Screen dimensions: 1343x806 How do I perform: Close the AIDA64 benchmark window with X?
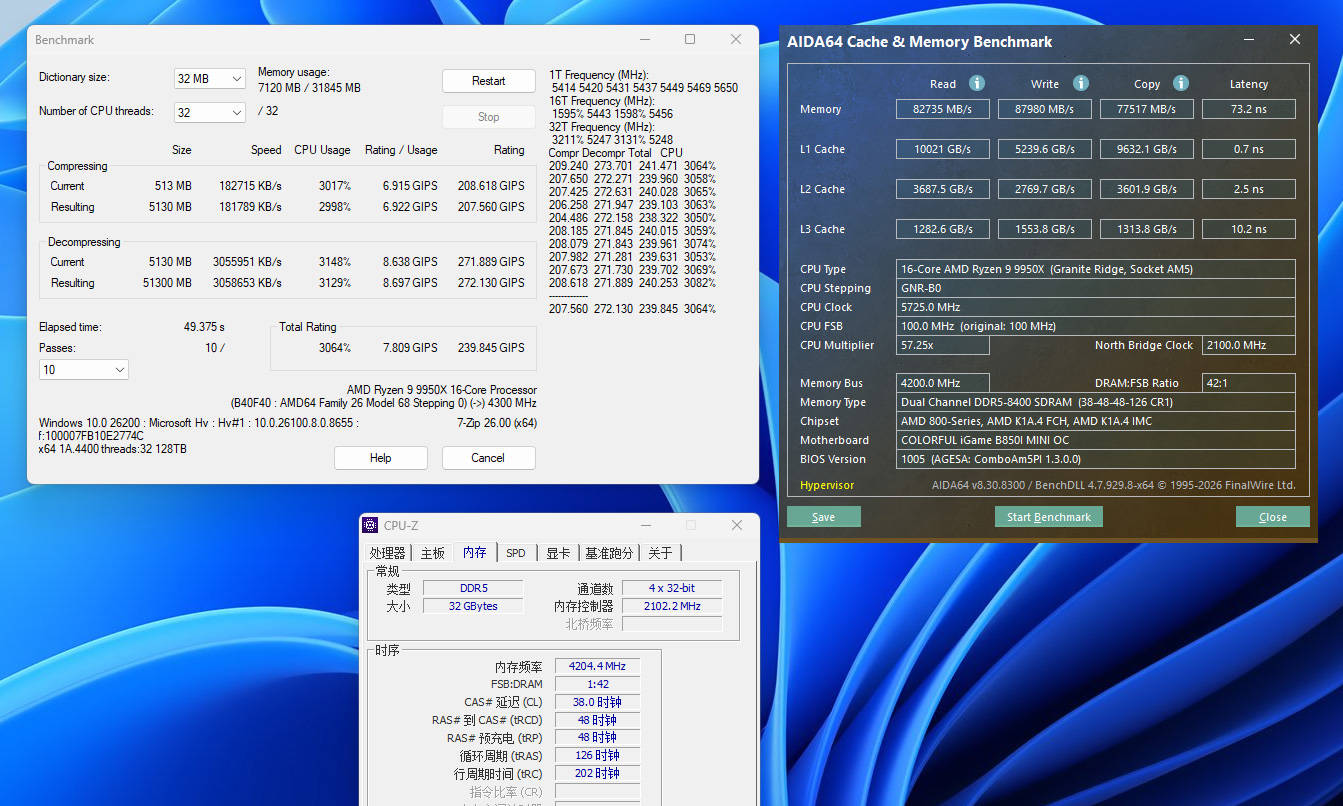pos(1295,40)
